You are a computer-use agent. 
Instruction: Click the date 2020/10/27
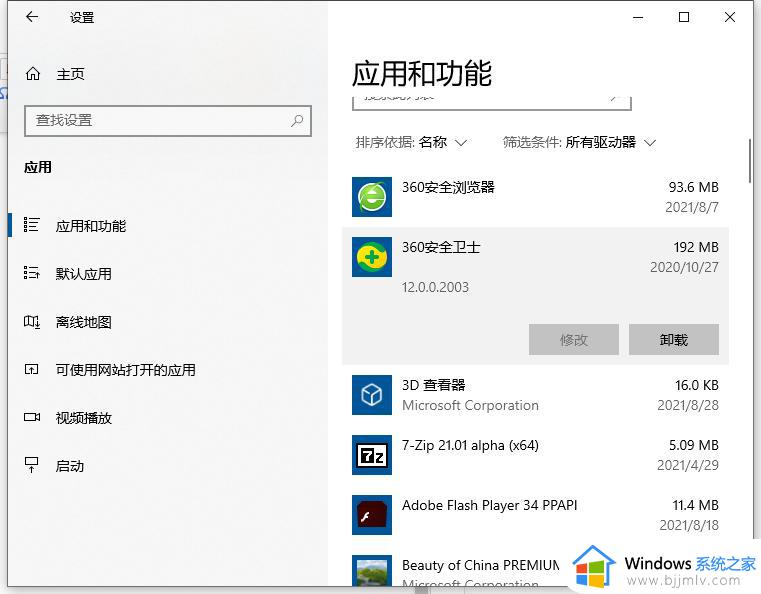[684, 267]
